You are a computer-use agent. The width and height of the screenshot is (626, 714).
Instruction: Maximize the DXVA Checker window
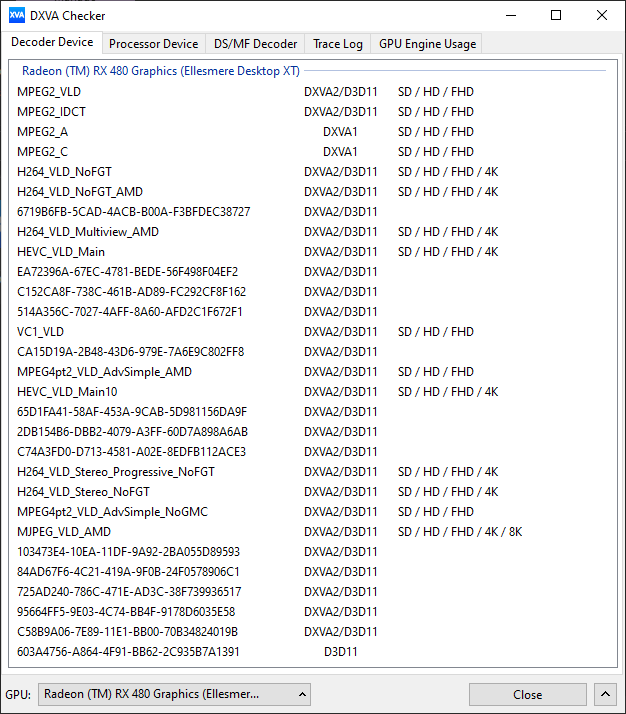[556, 15]
